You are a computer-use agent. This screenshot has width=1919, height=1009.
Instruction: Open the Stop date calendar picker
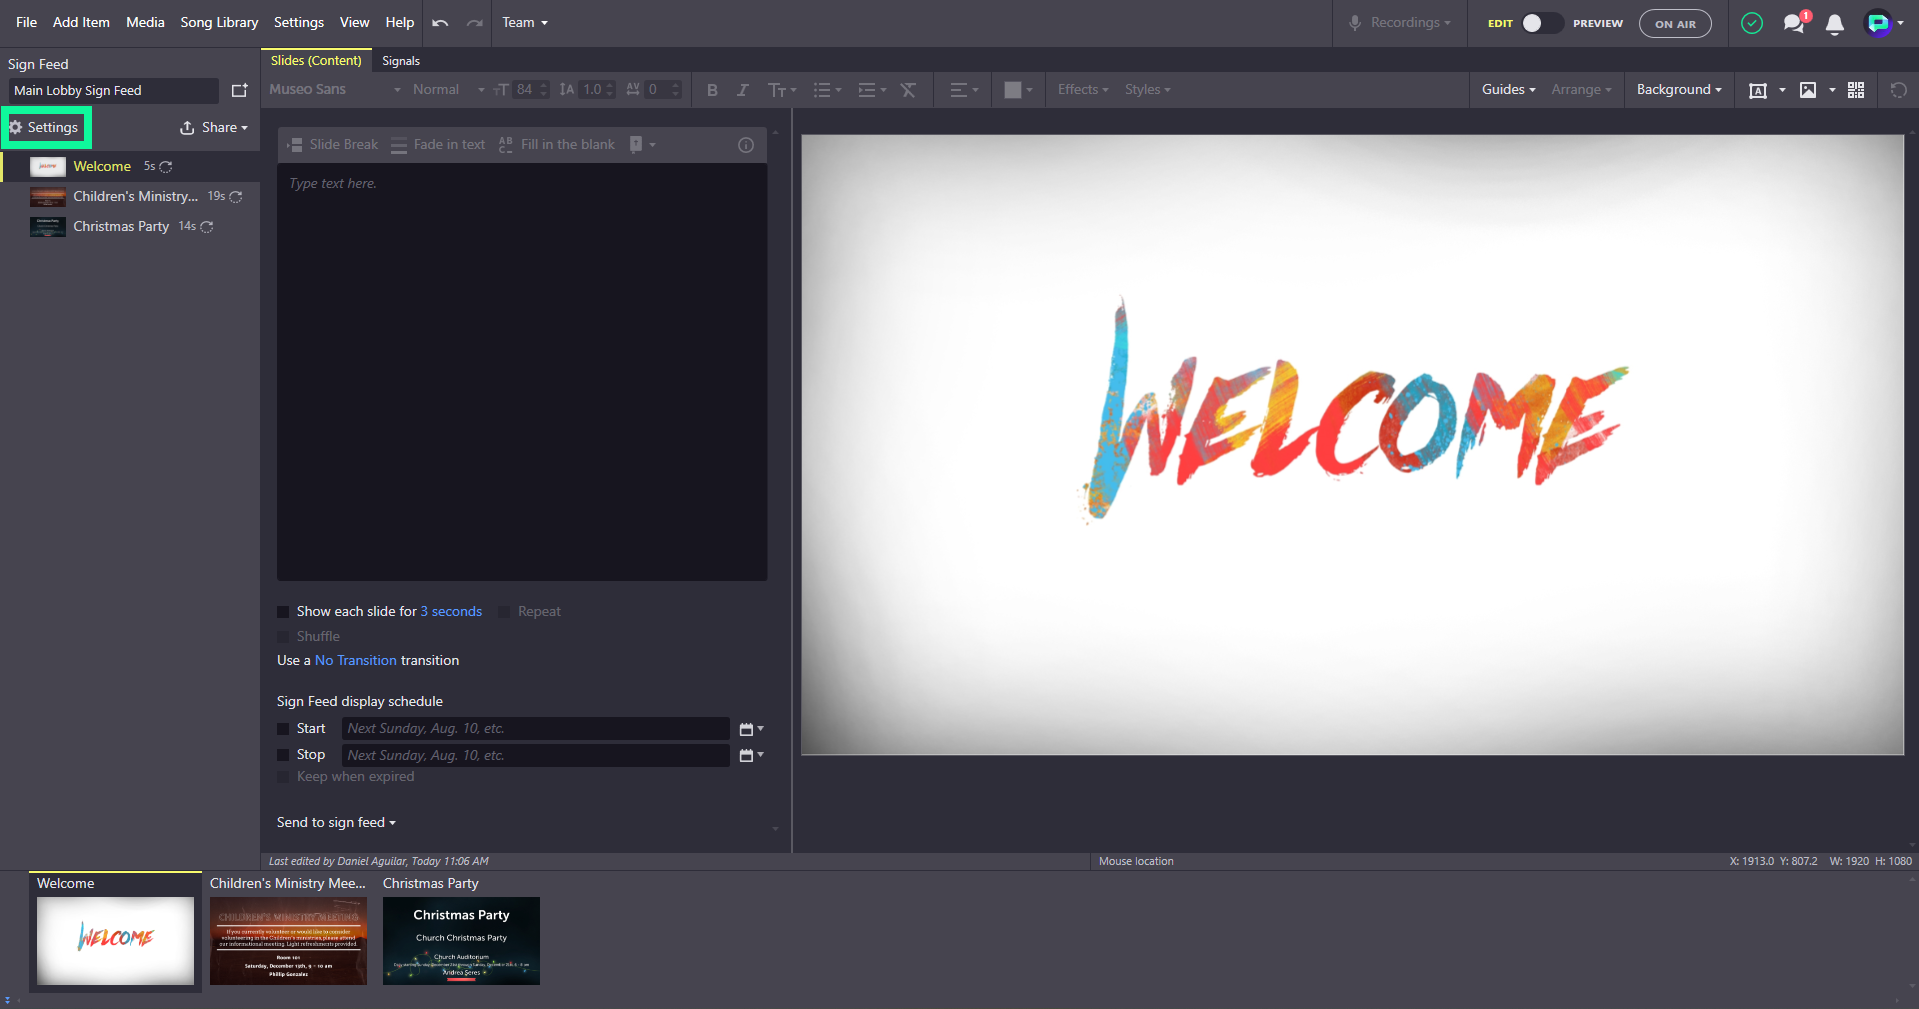click(x=751, y=755)
